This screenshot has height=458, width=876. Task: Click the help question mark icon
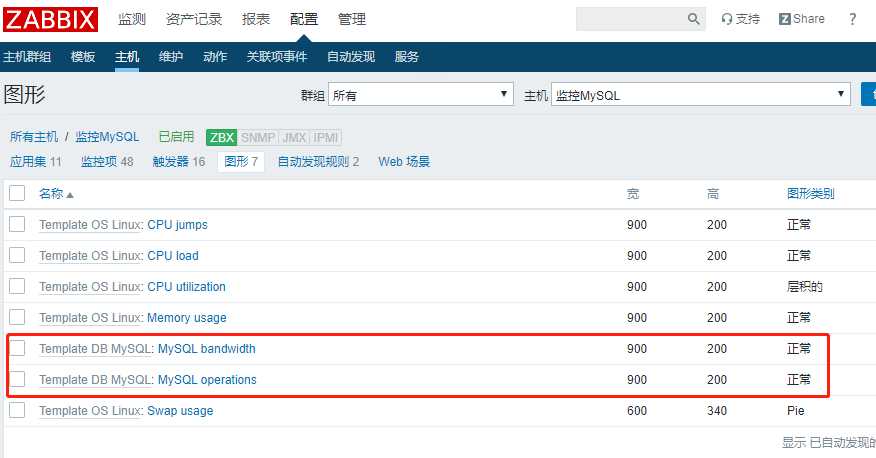(853, 19)
